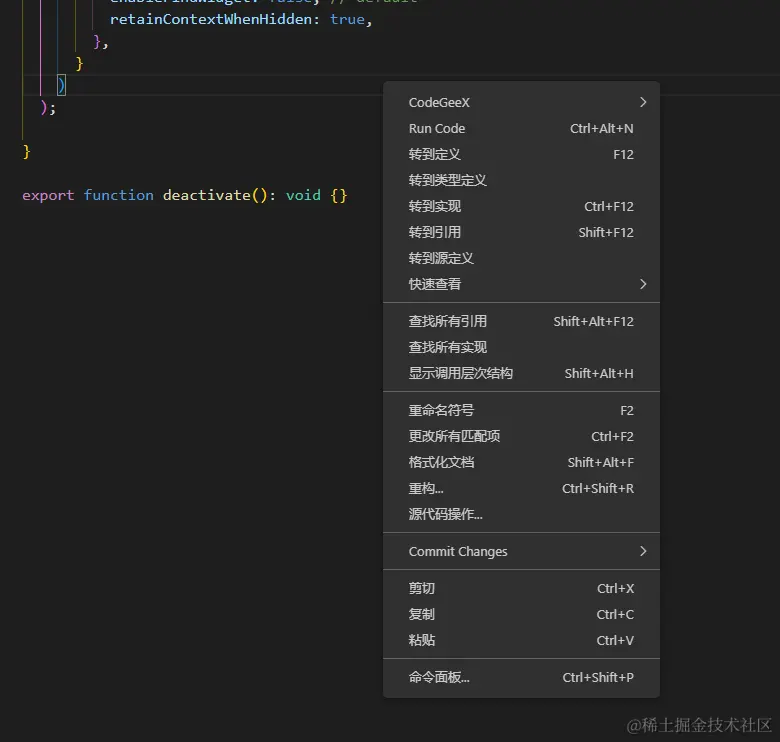The height and width of the screenshot is (742, 780).
Task: Choose 重命名符号 menu entry
Action: [521, 410]
